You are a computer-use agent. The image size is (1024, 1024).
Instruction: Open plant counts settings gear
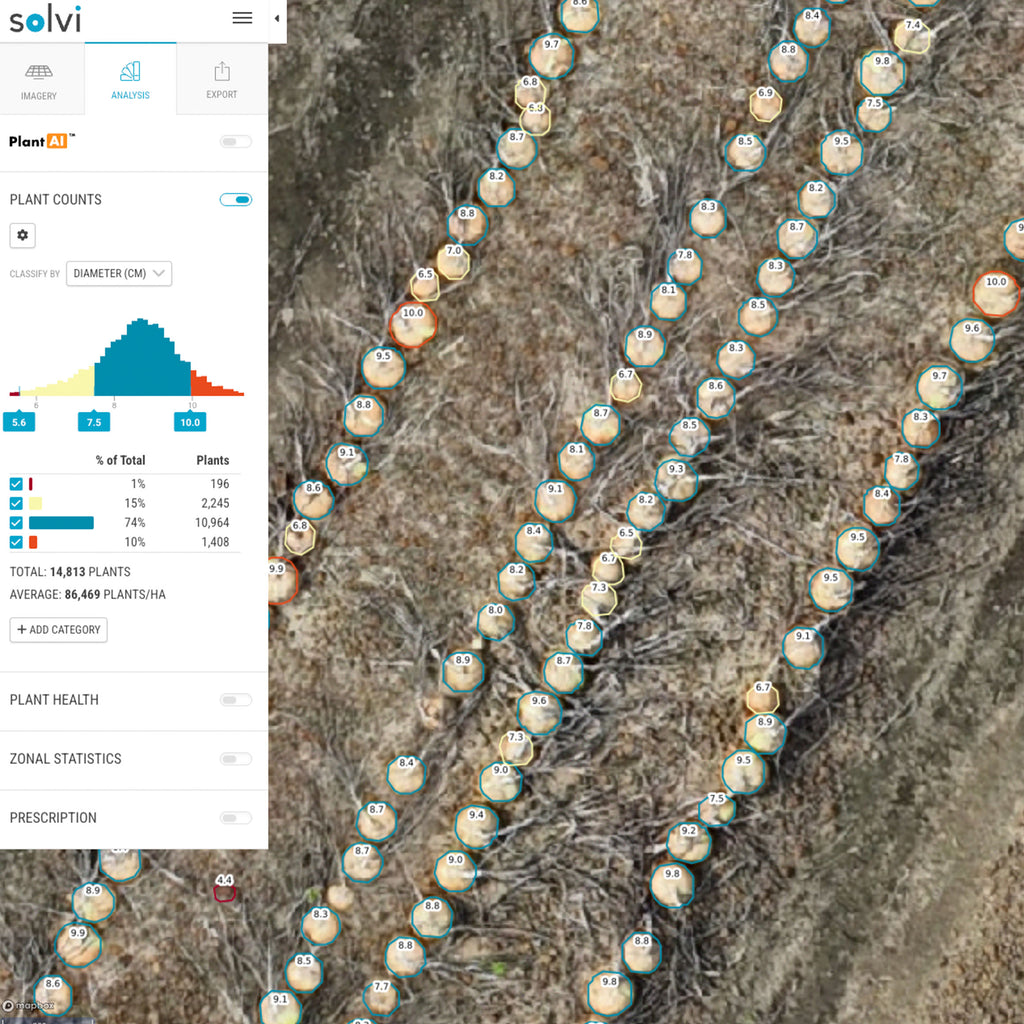(x=22, y=235)
